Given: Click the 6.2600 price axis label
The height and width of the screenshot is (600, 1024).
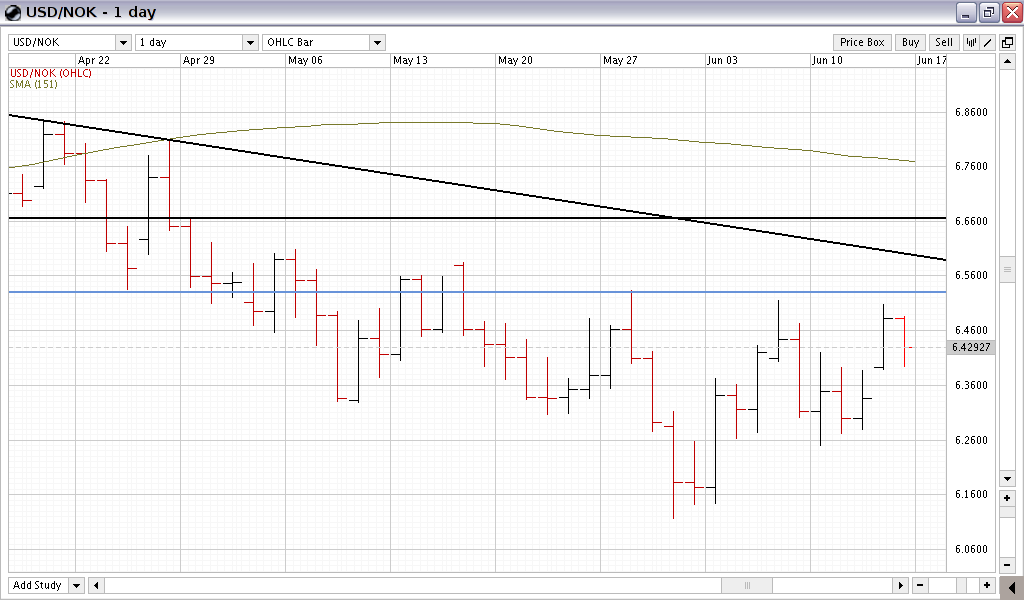Looking at the screenshot, I should 971,440.
